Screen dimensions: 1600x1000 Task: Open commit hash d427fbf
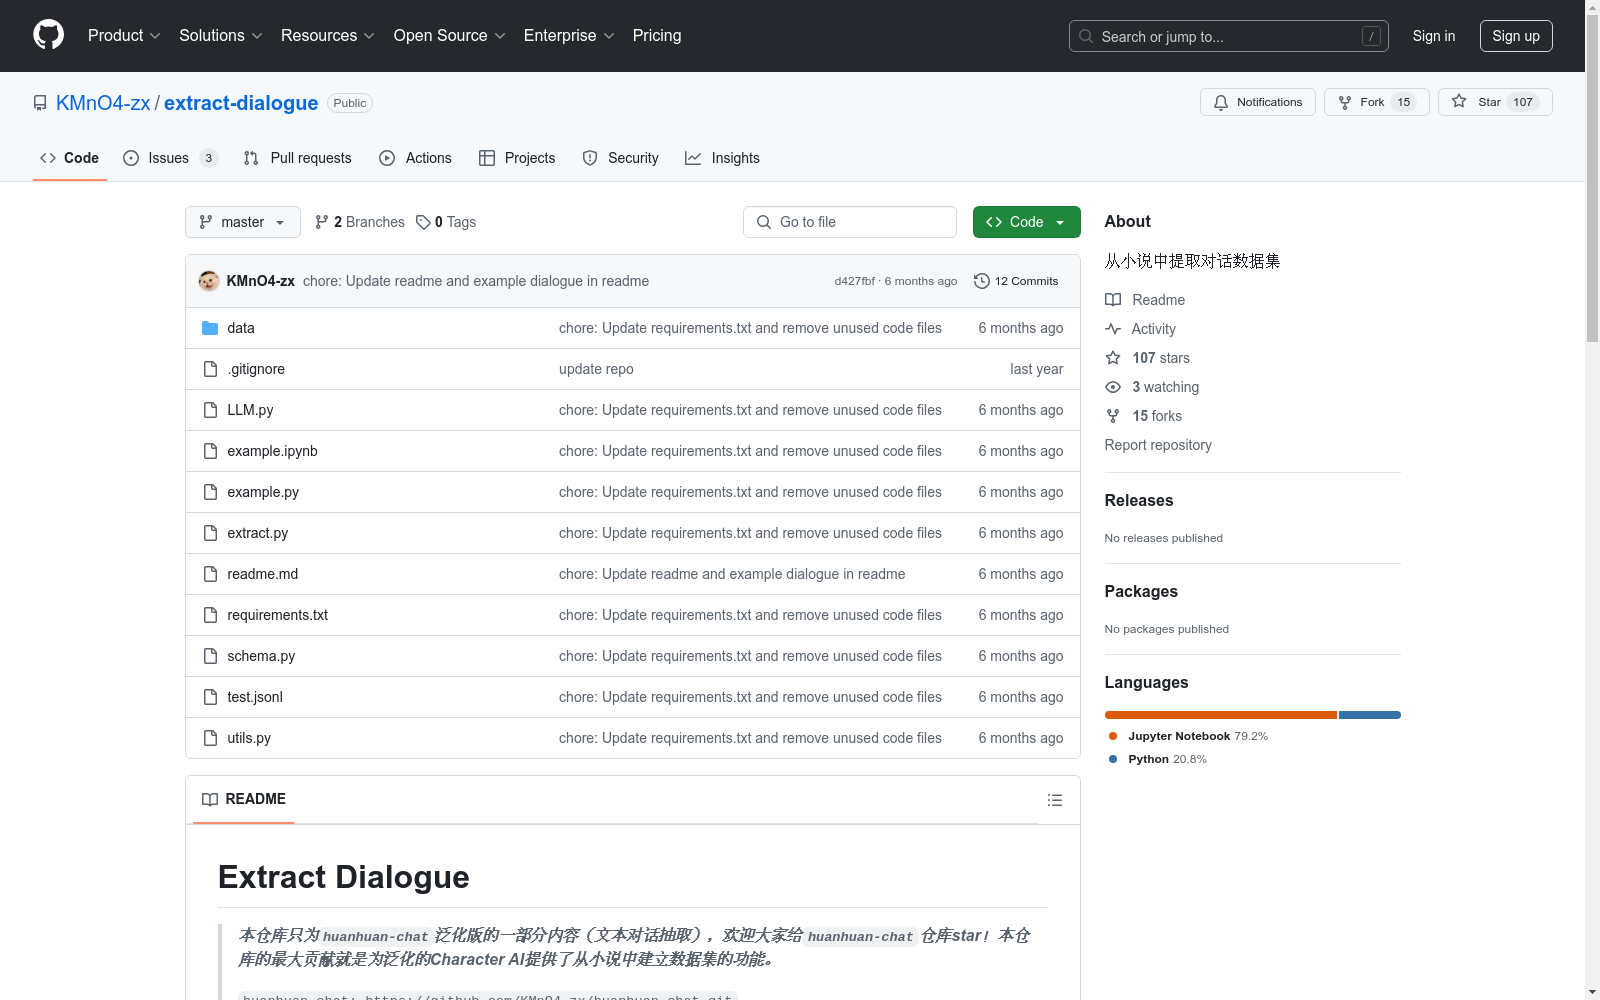[854, 281]
